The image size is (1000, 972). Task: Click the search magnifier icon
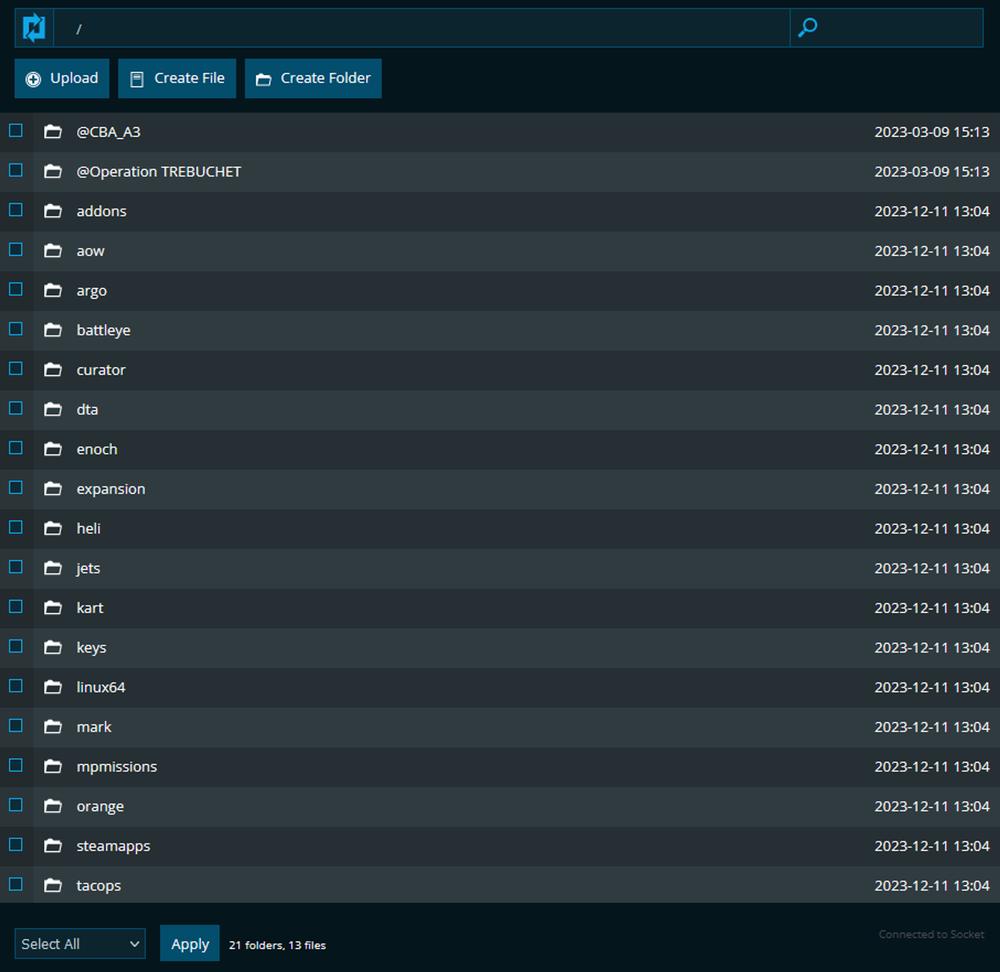tap(807, 27)
